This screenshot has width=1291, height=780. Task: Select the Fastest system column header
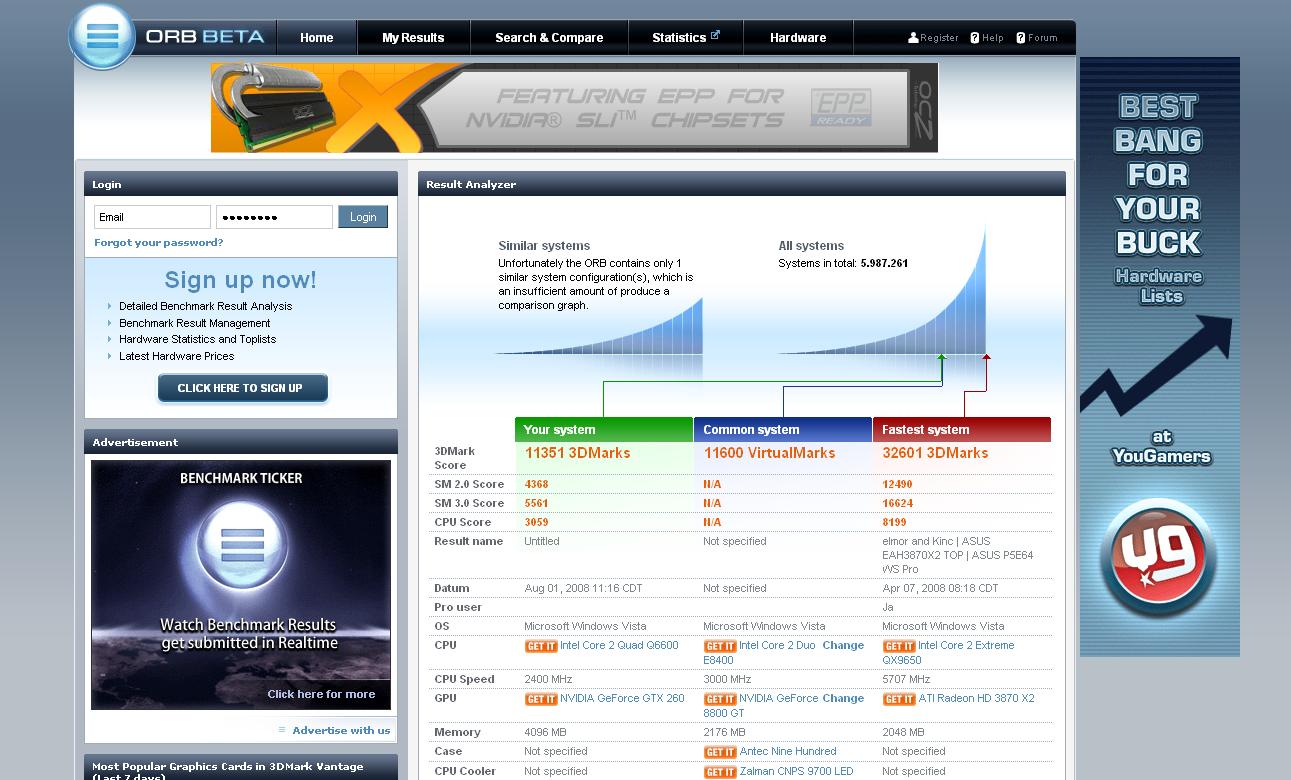[962, 429]
